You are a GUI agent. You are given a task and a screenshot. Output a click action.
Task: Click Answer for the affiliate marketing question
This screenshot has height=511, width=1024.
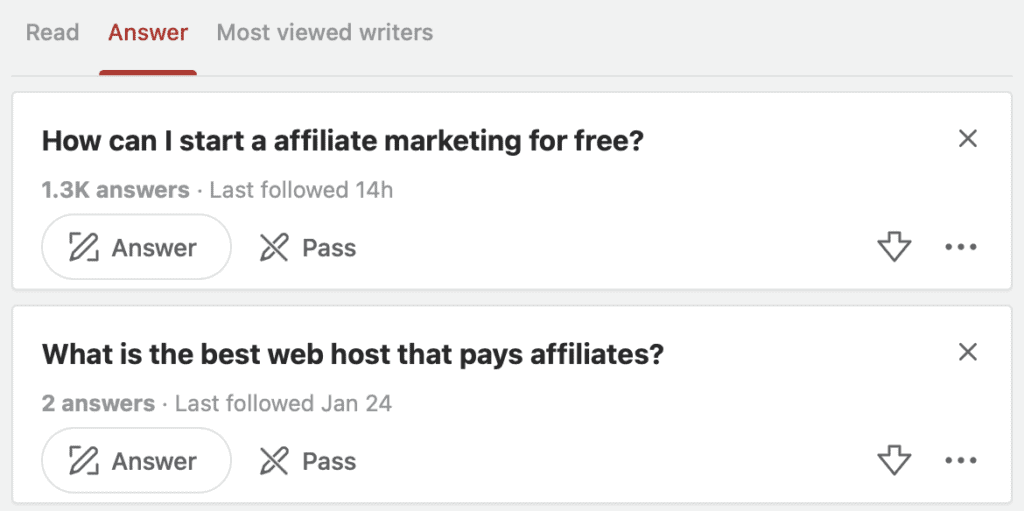(x=136, y=247)
